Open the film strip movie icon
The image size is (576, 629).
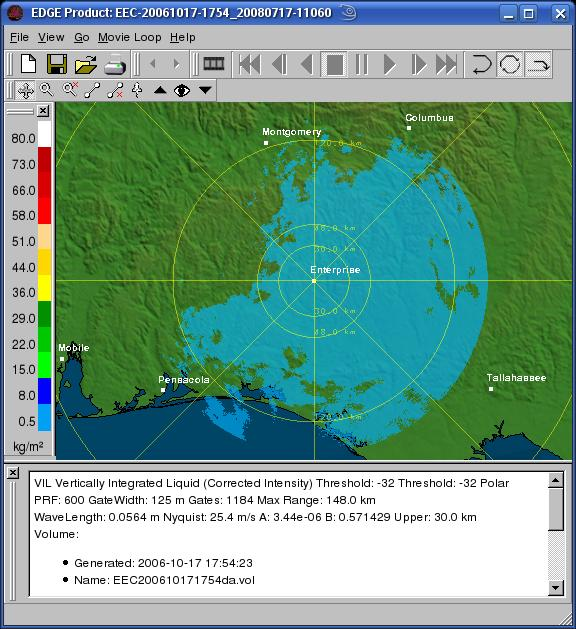(214, 64)
